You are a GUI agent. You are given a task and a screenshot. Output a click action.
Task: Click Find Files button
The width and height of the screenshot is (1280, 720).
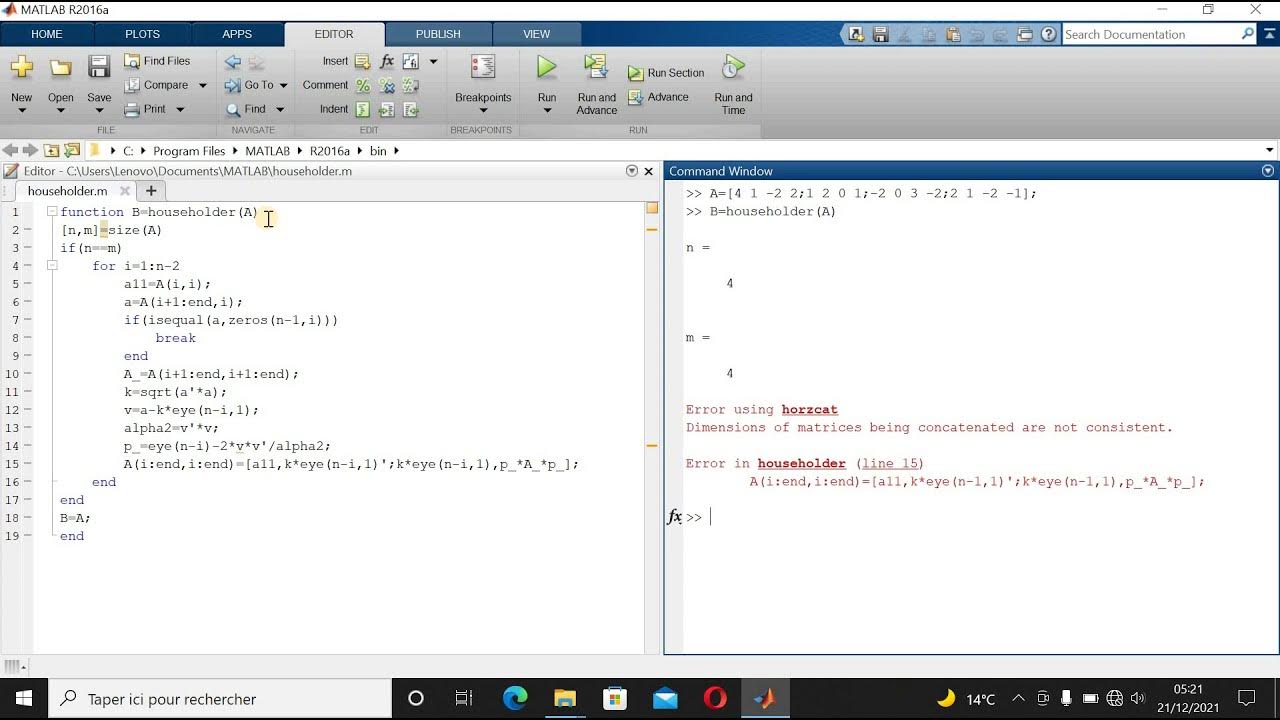157,61
